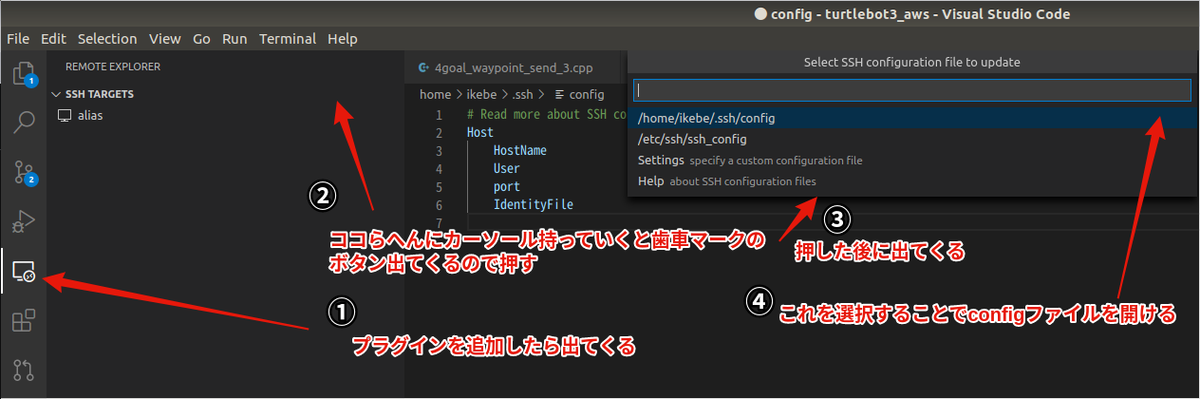Click the monitor icon beside alias

point(65,115)
